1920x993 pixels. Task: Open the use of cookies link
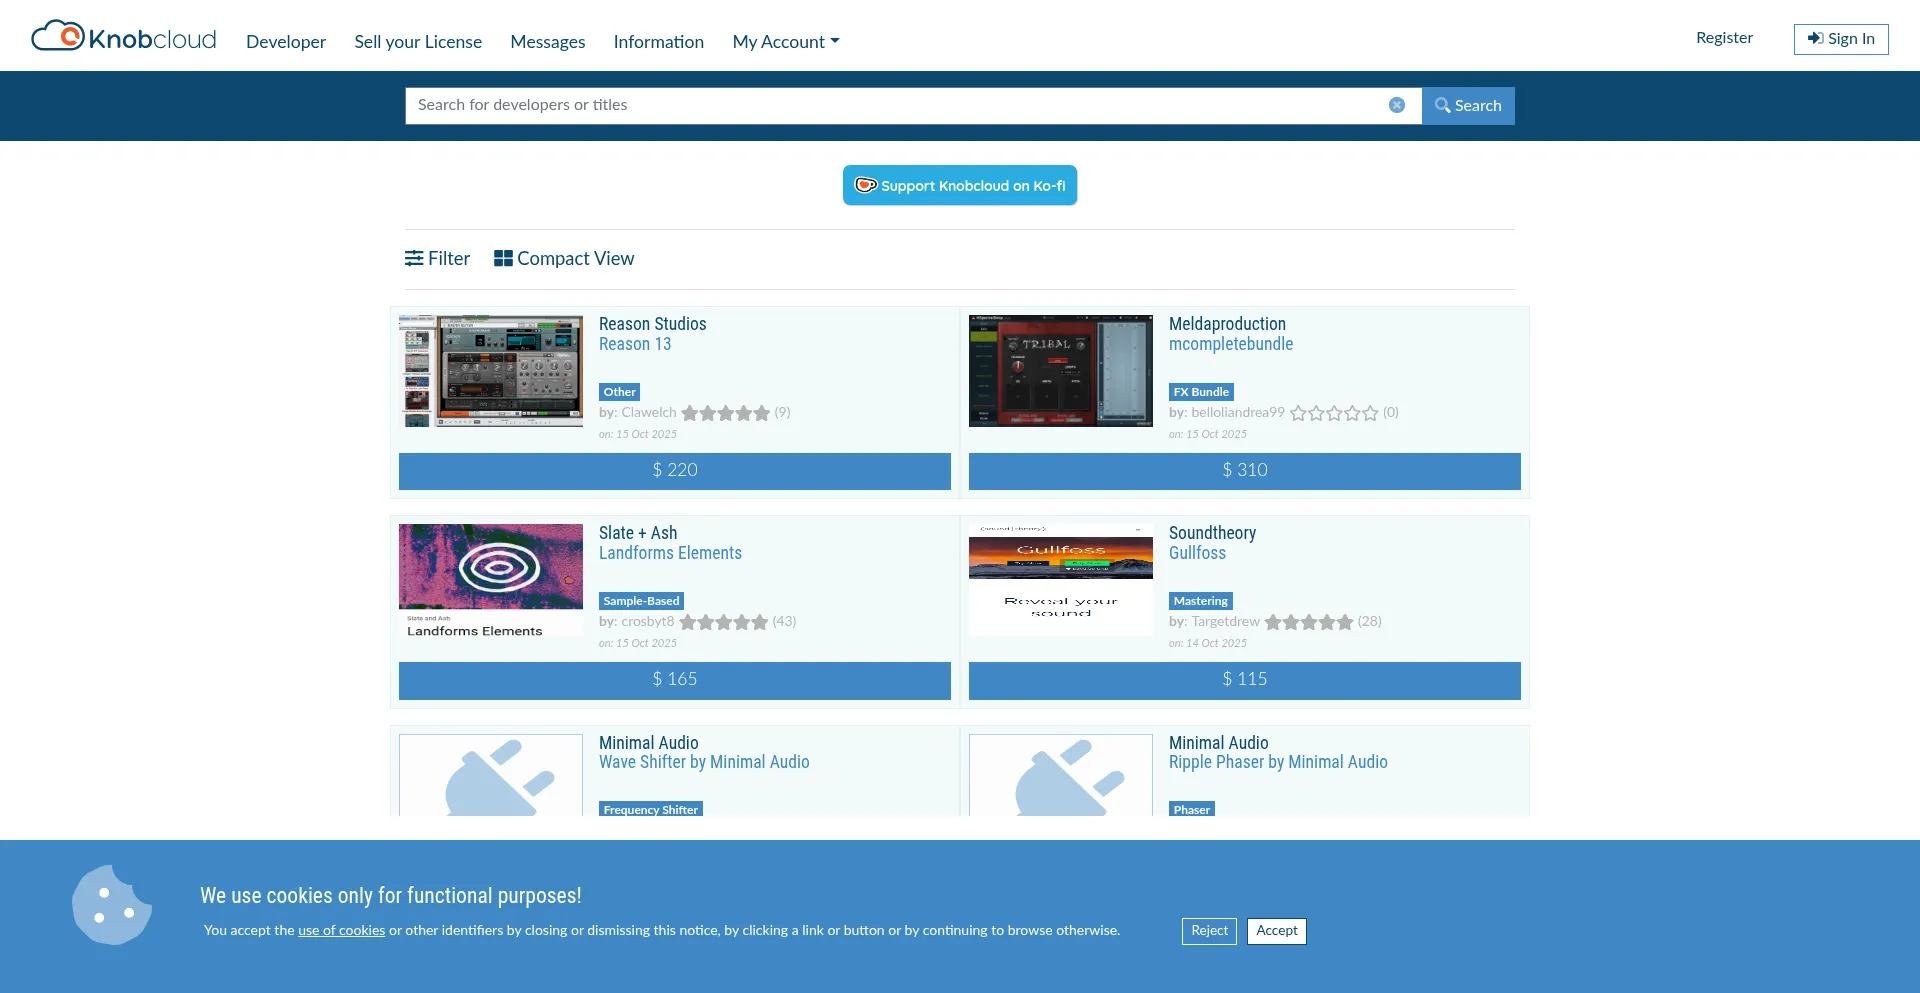341,931
